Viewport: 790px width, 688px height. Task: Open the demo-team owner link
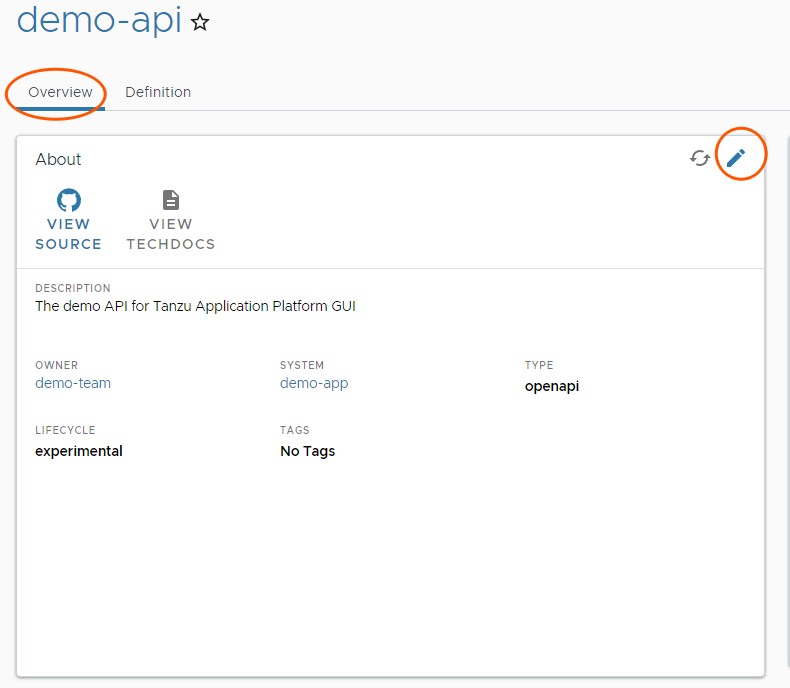coord(73,383)
